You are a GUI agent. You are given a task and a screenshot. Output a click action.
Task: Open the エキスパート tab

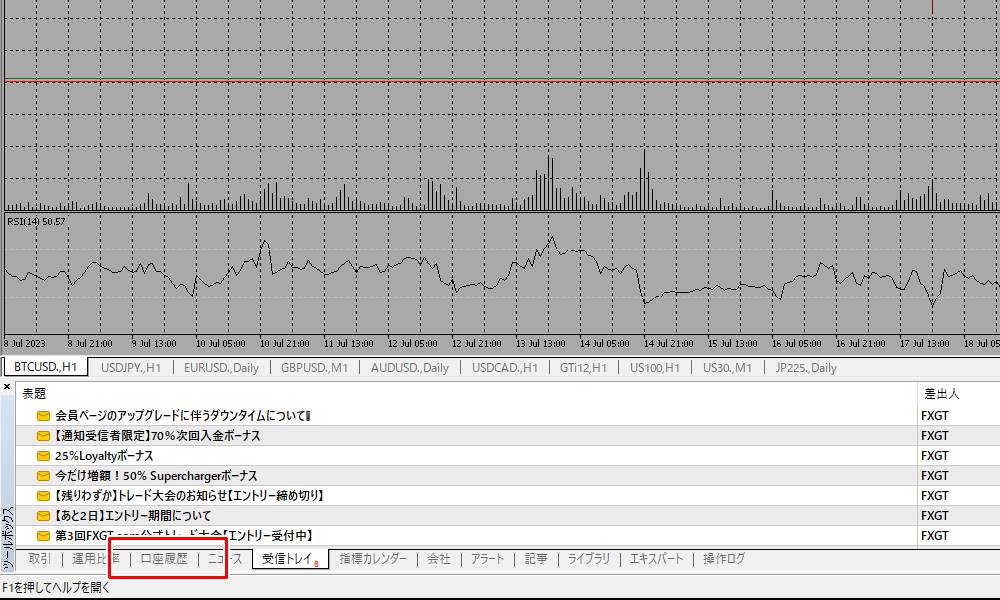657,559
